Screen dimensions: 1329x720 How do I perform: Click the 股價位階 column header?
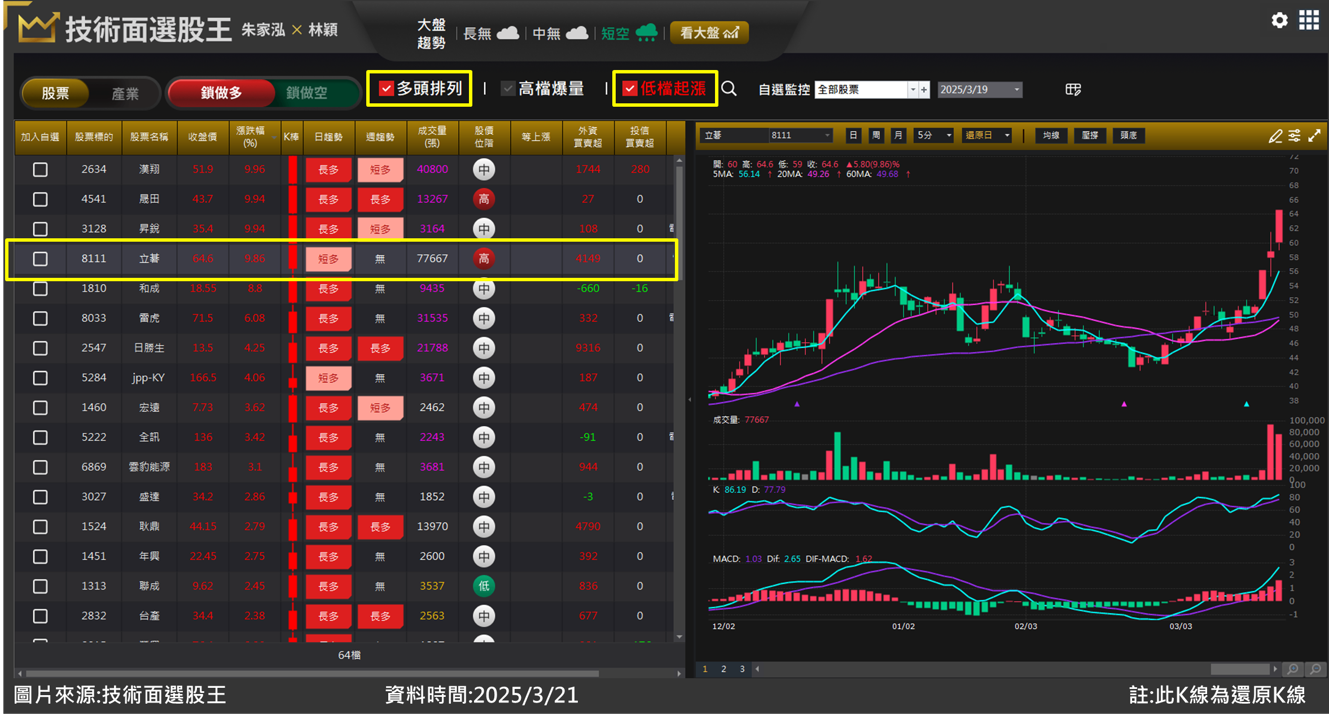[x=484, y=137]
